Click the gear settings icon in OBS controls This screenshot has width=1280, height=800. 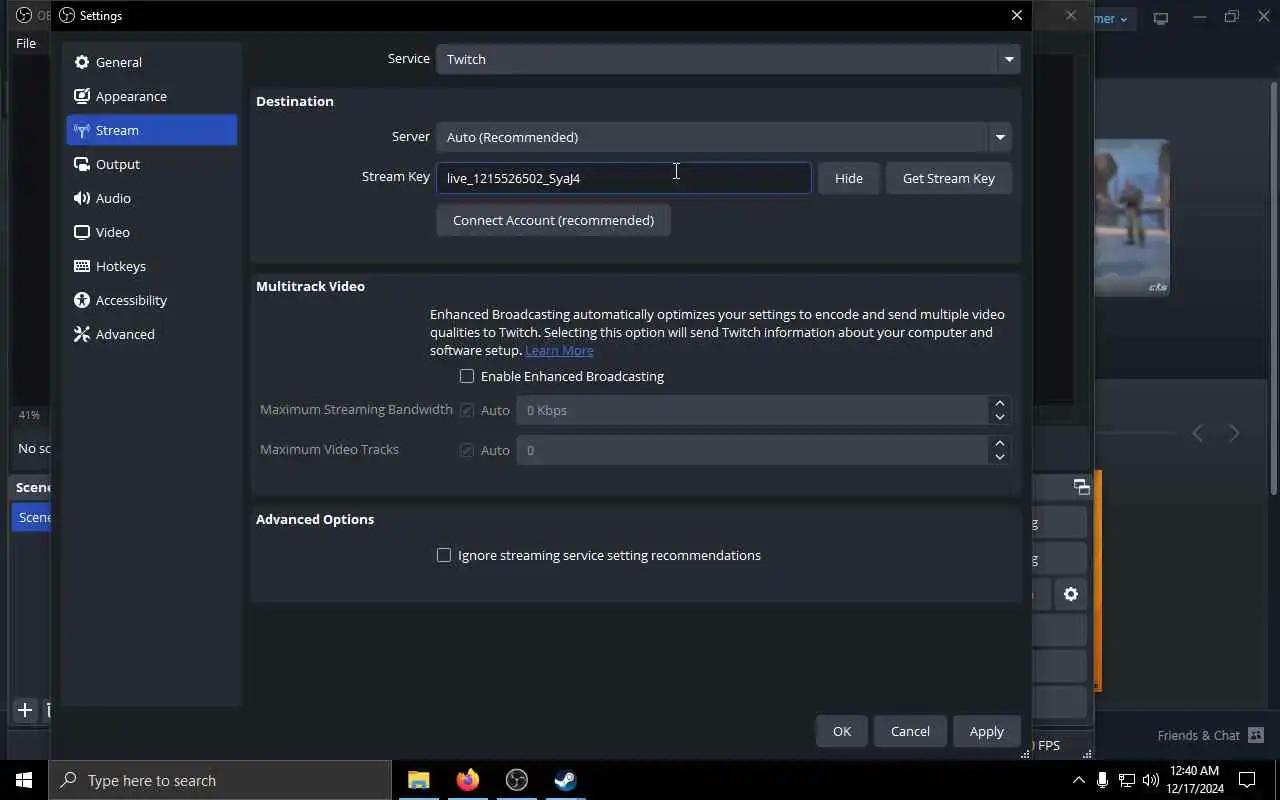tap(1071, 594)
